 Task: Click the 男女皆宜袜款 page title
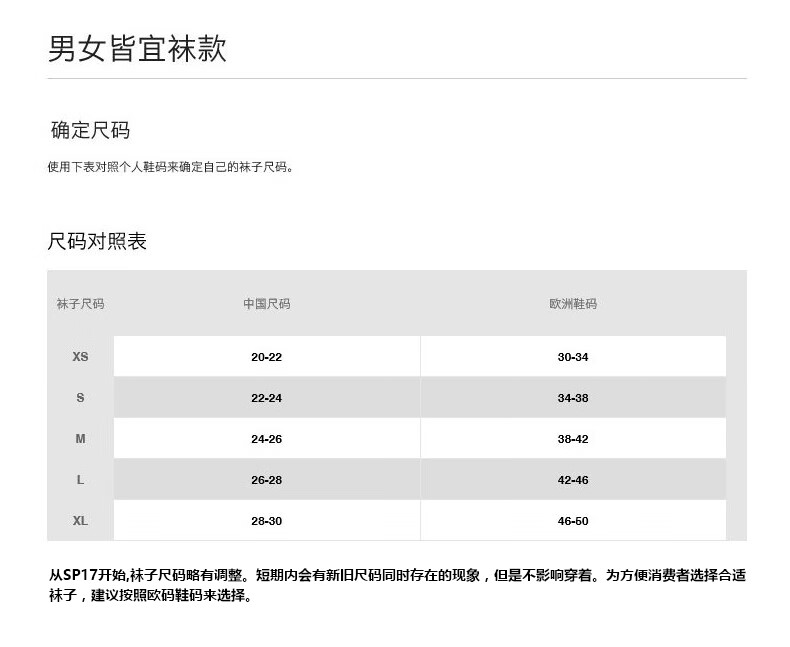137,48
